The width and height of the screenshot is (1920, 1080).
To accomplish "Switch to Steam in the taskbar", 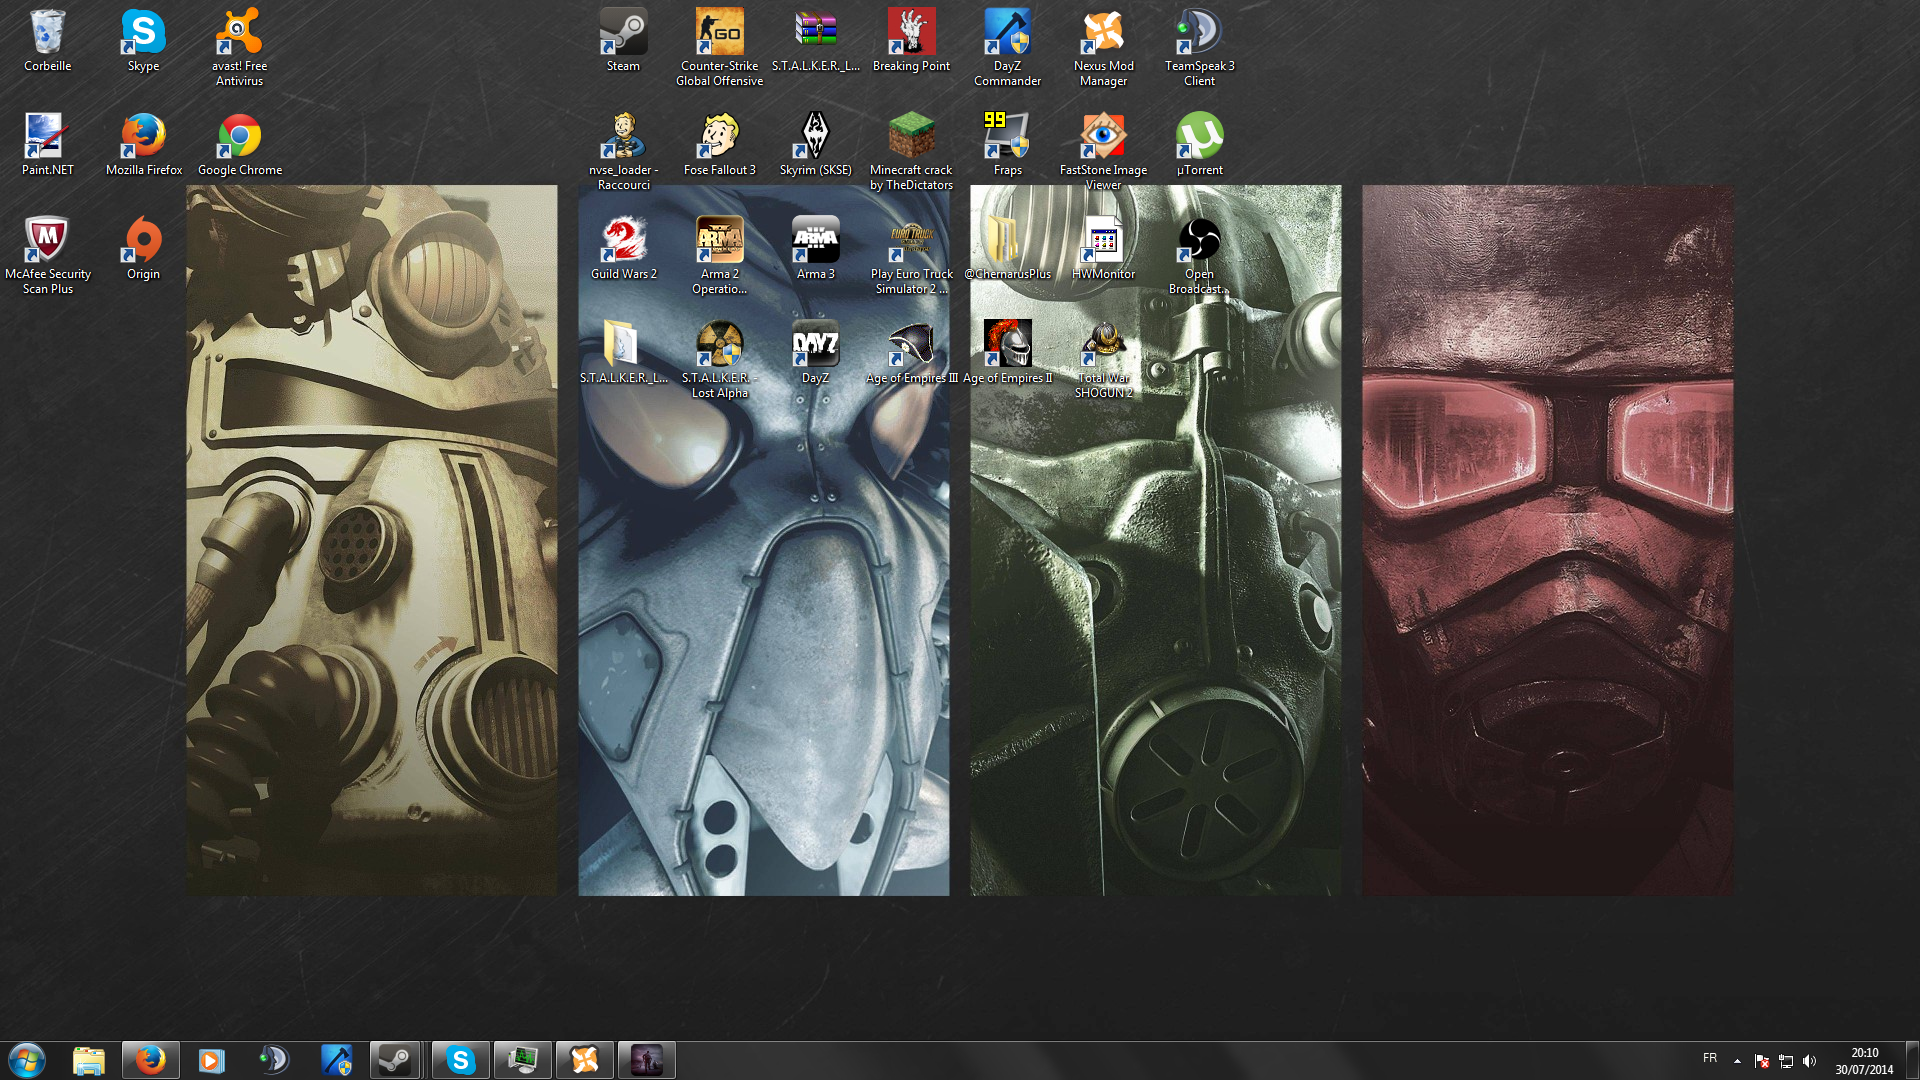I will point(397,1060).
